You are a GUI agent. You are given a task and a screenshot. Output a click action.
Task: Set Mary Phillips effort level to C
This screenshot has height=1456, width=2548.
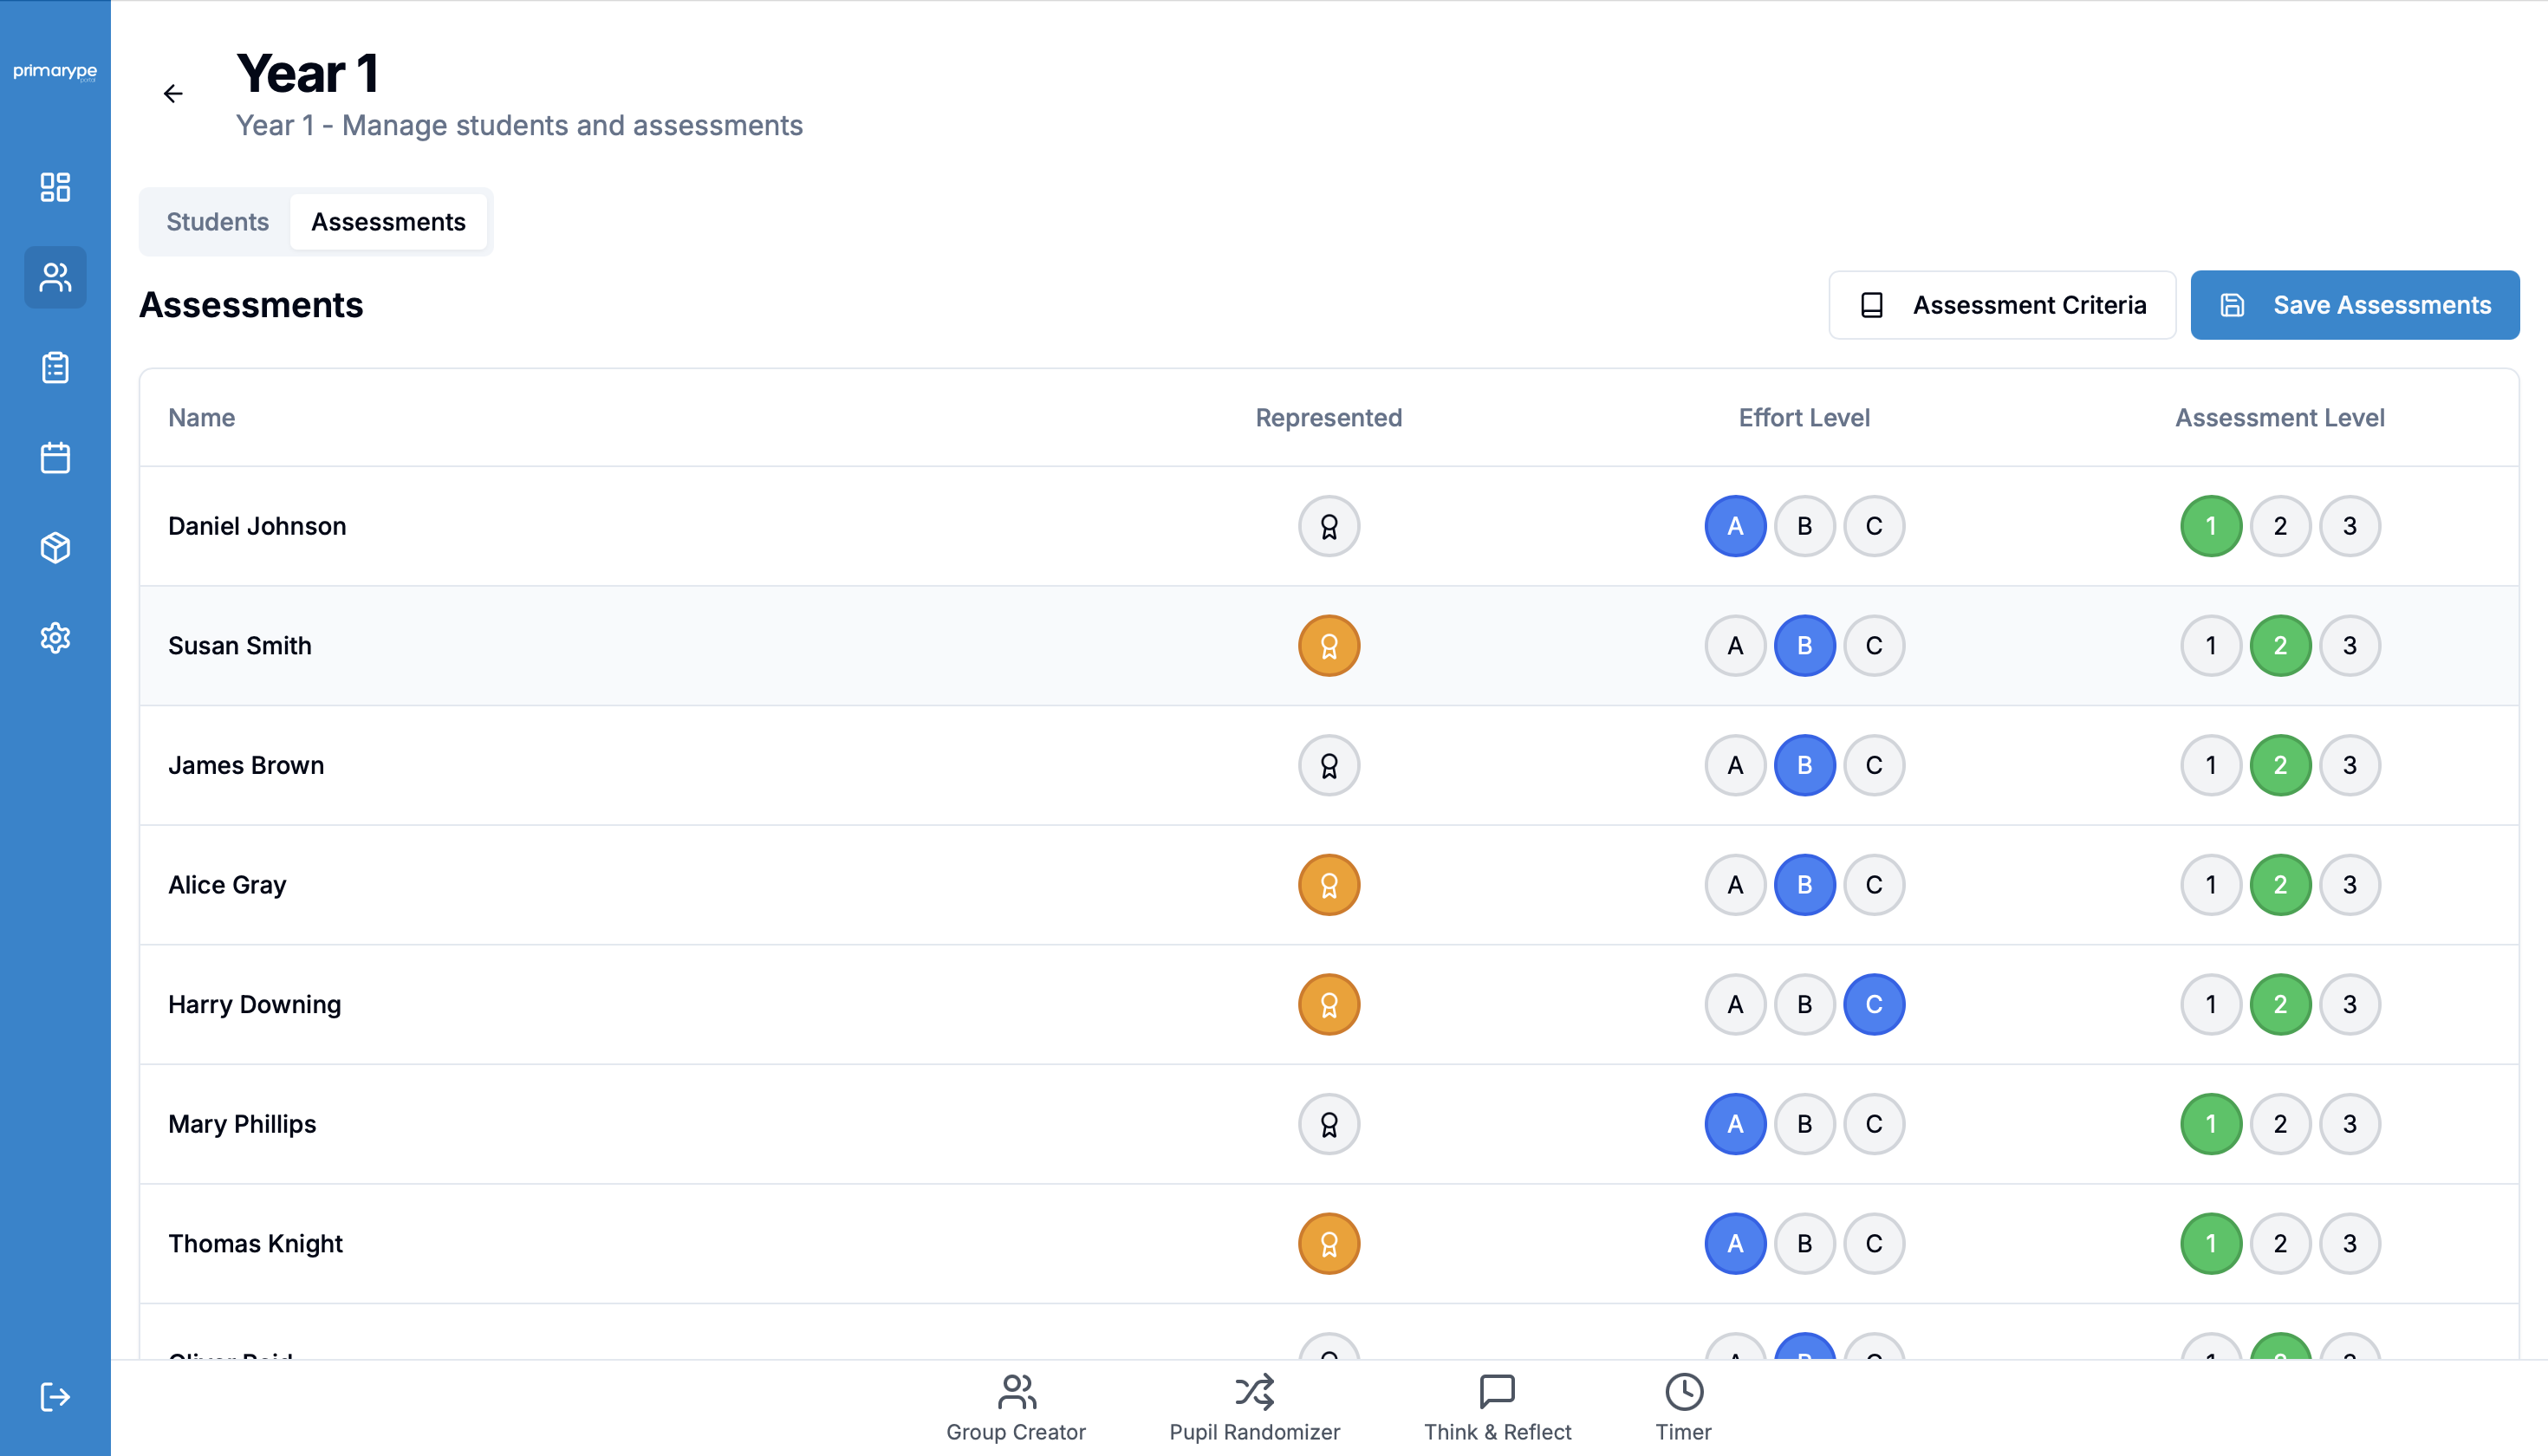coord(1874,1124)
